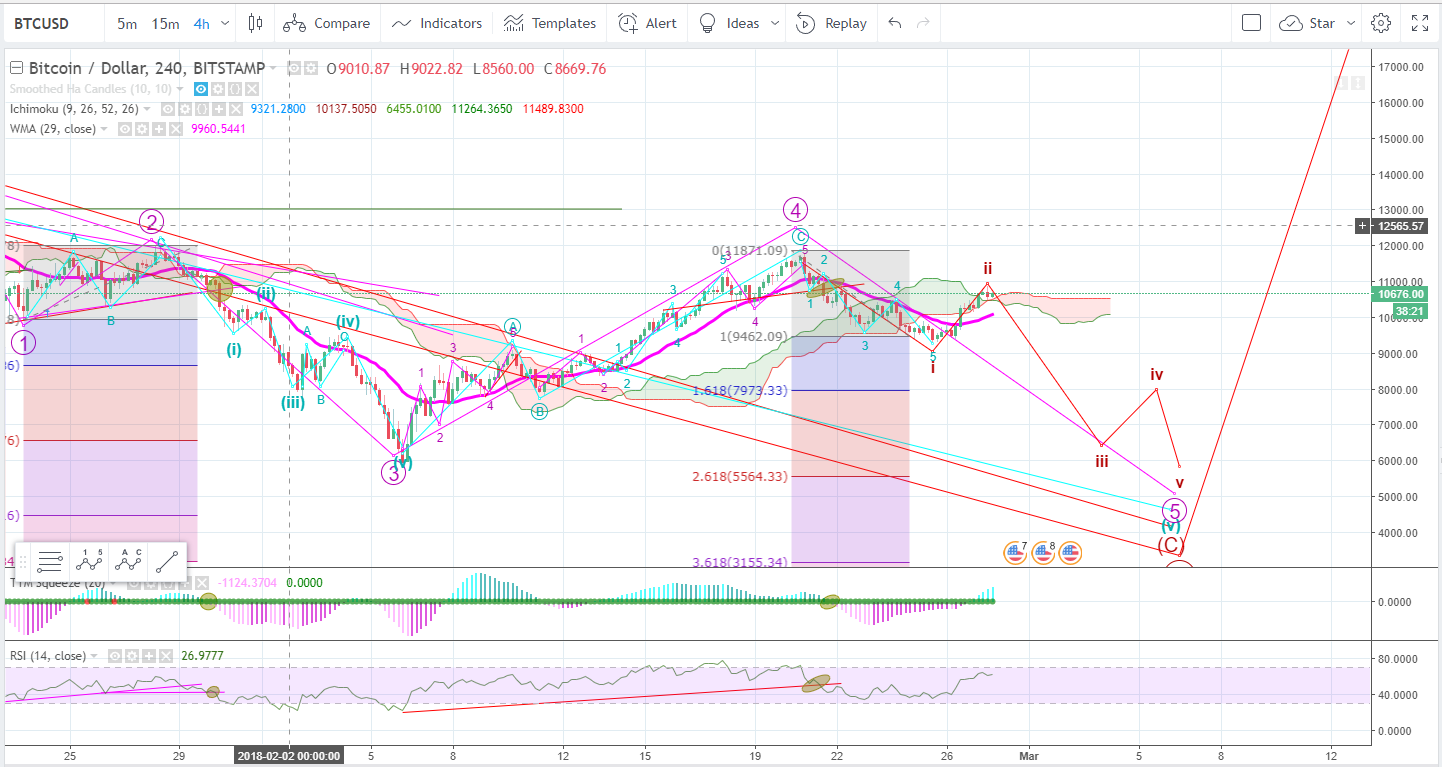Select the 4h timeframe
The height and width of the screenshot is (767, 1442).
pos(203,23)
